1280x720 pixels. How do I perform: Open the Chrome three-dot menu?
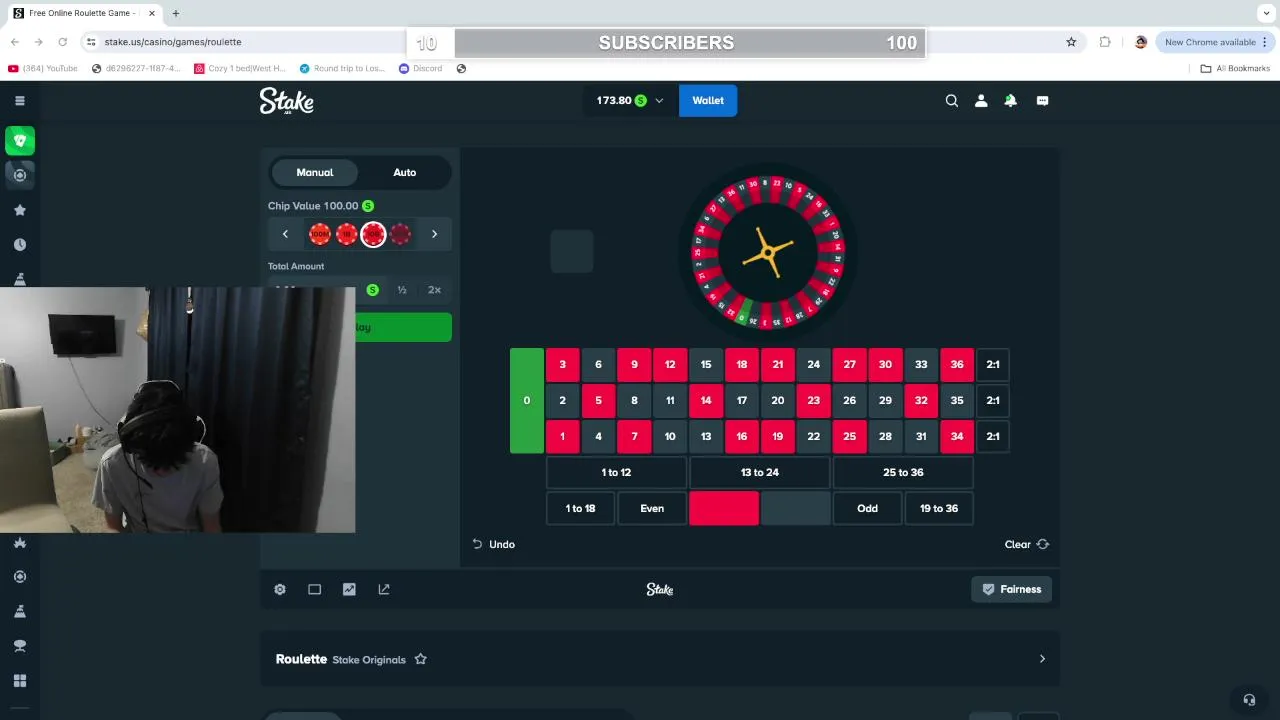pos(1265,42)
